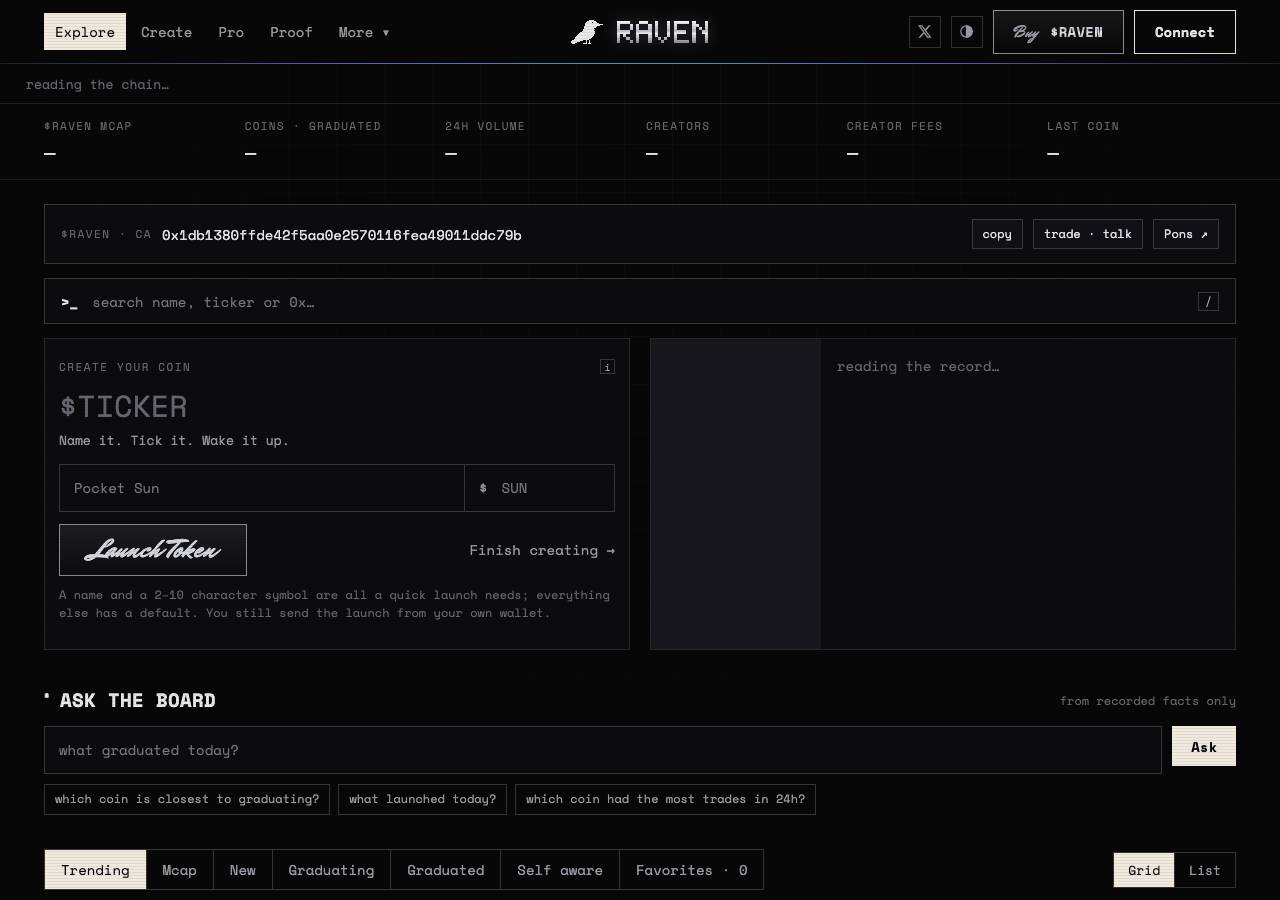The height and width of the screenshot is (900, 1280).
Task: Click the terminal prompt icon in search bar
Action: (x=69, y=302)
